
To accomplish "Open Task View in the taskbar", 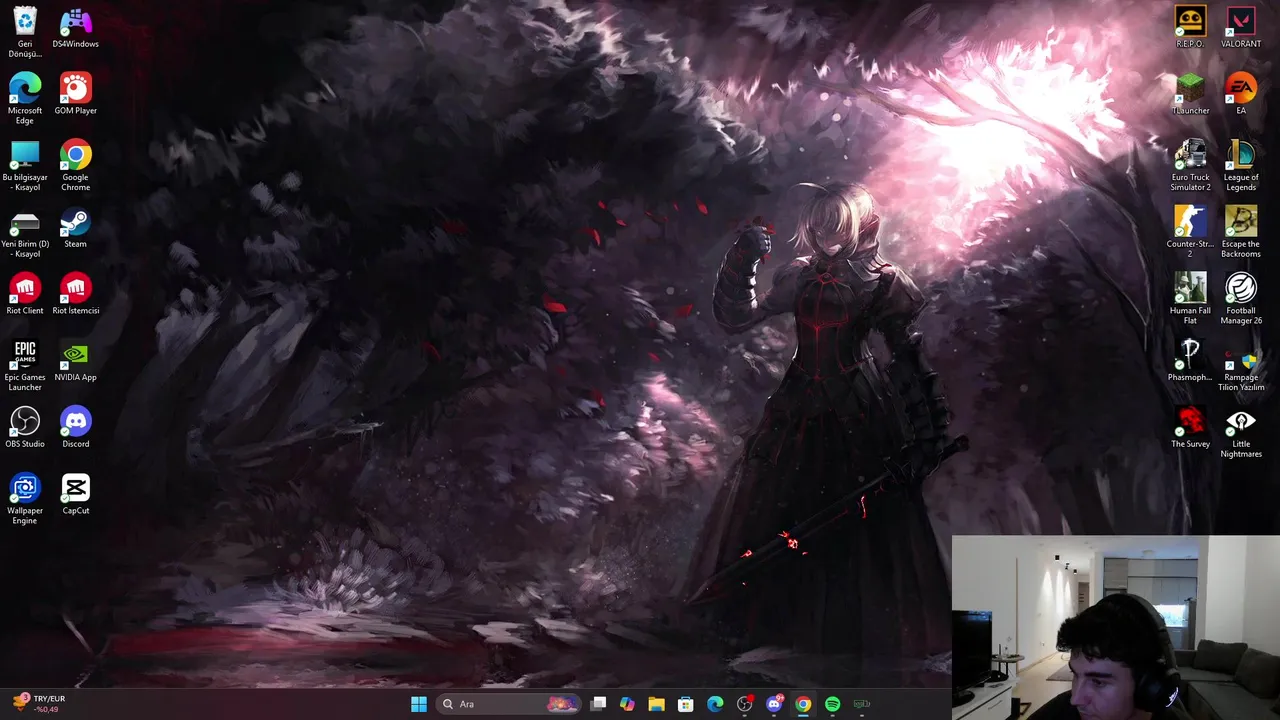I will point(598,704).
